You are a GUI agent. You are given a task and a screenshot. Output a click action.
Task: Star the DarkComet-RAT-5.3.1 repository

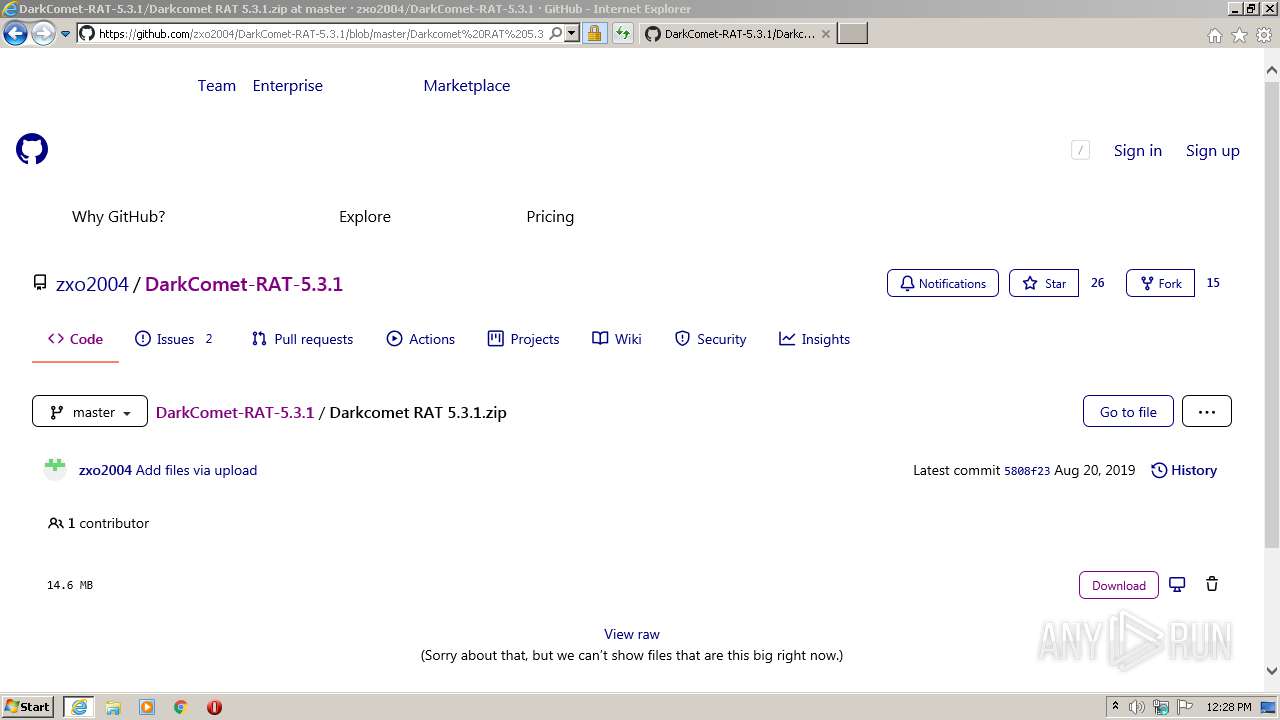pos(1044,283)
